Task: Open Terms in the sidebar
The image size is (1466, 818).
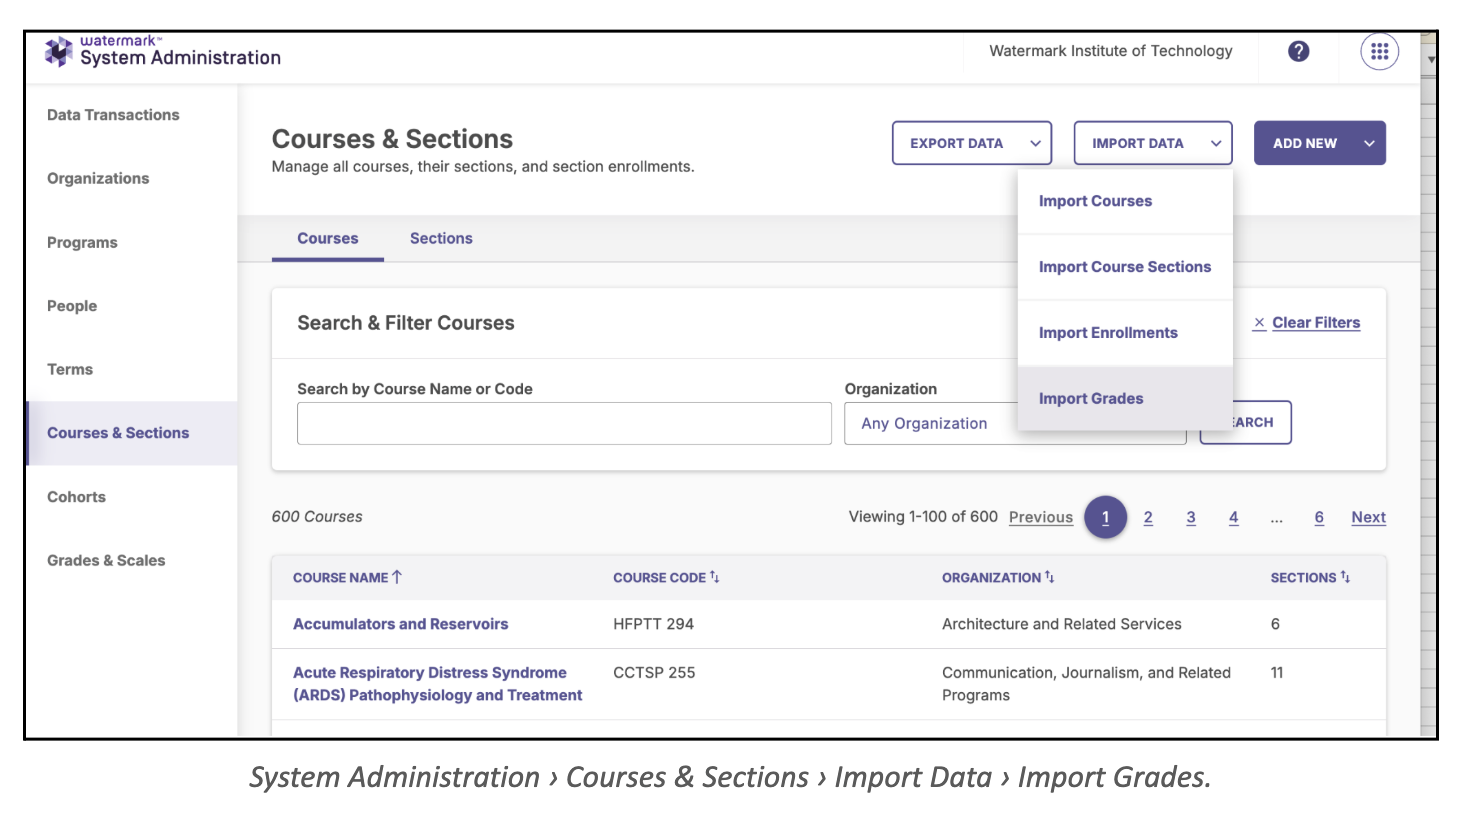Action: (x=70, y=369)
